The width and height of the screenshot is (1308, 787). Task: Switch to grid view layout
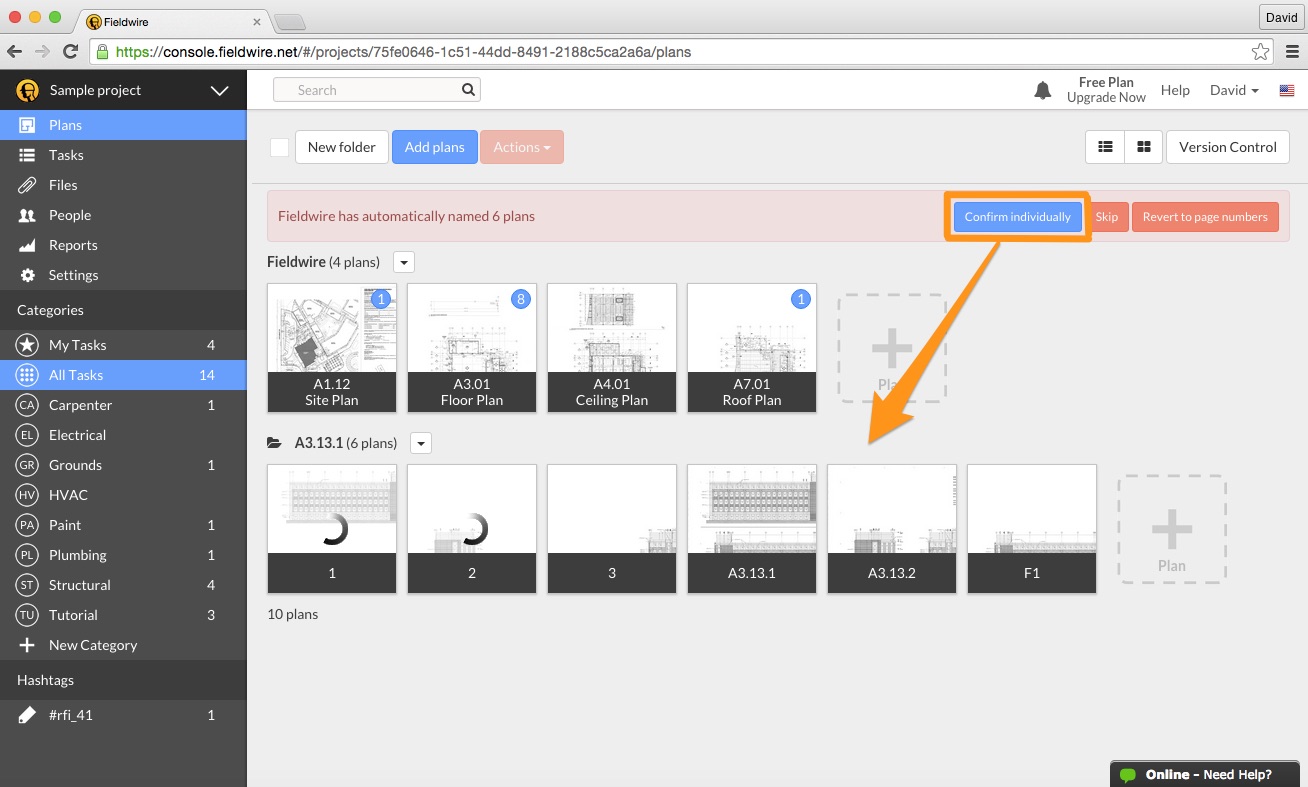point(1143,147)
